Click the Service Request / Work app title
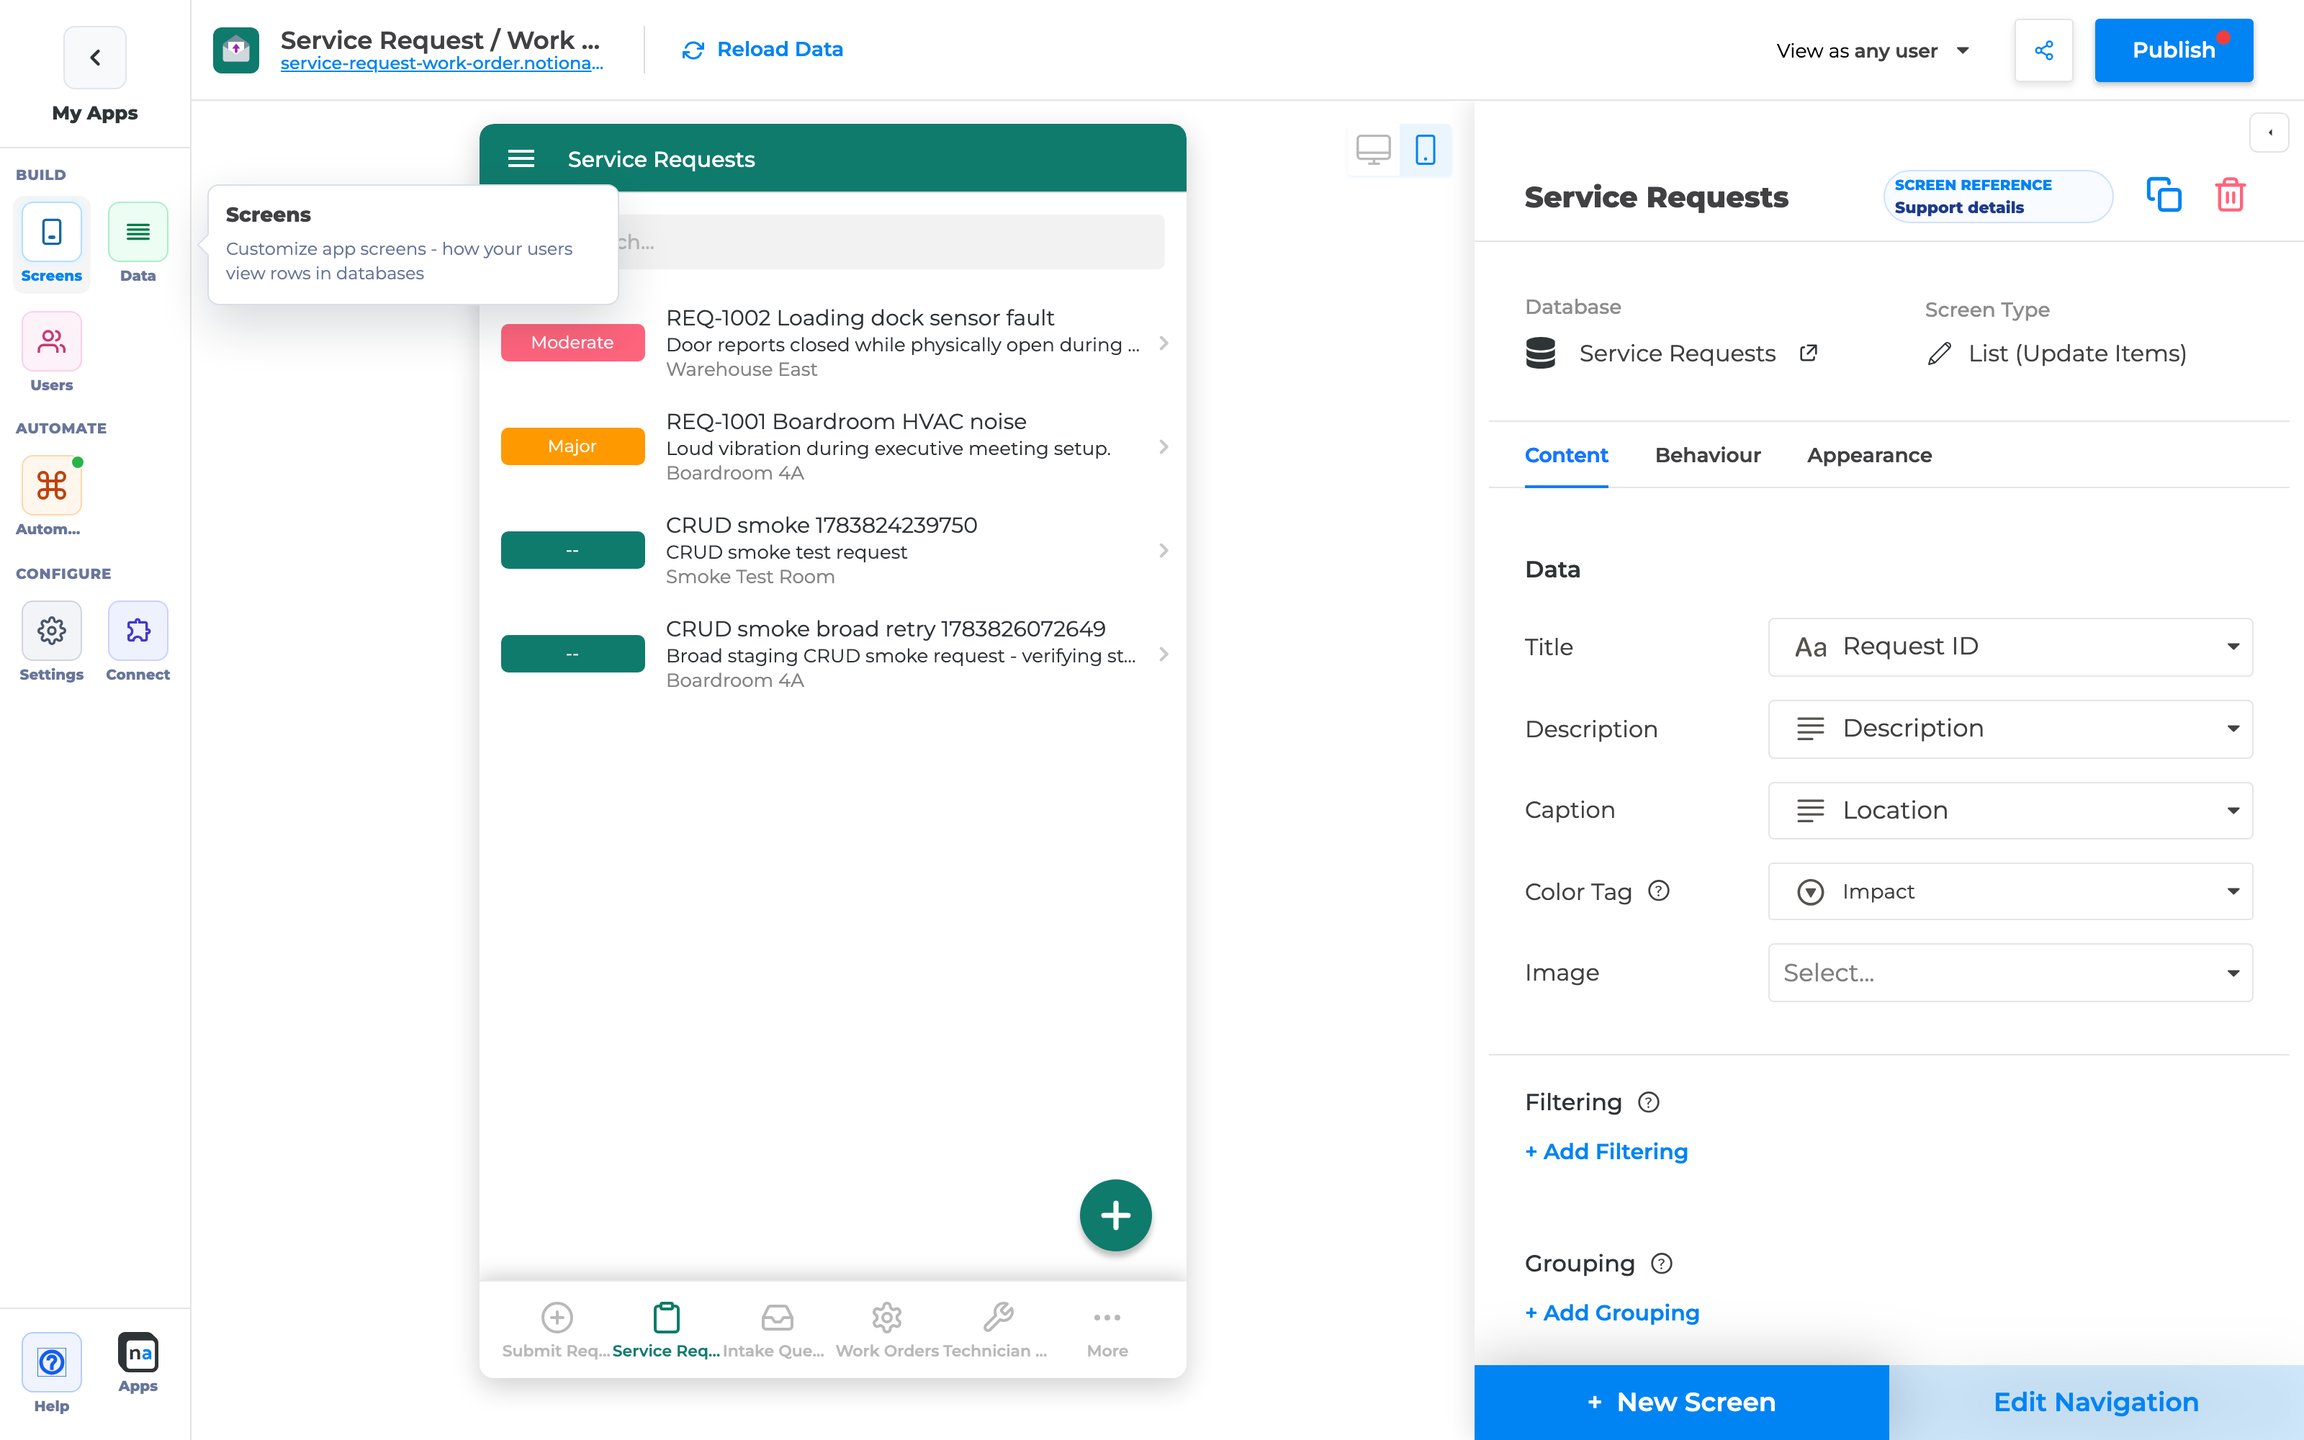 (x=440, y=40)
